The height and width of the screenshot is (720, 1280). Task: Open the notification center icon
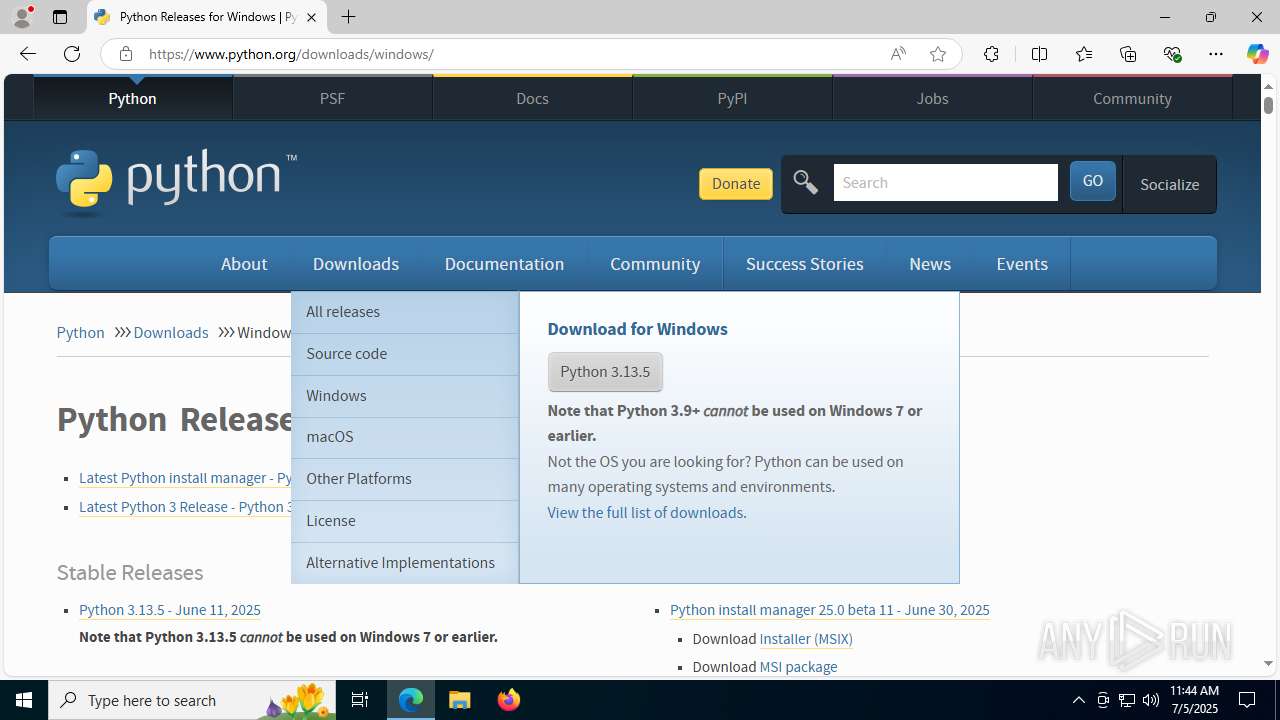[1247, 700]
